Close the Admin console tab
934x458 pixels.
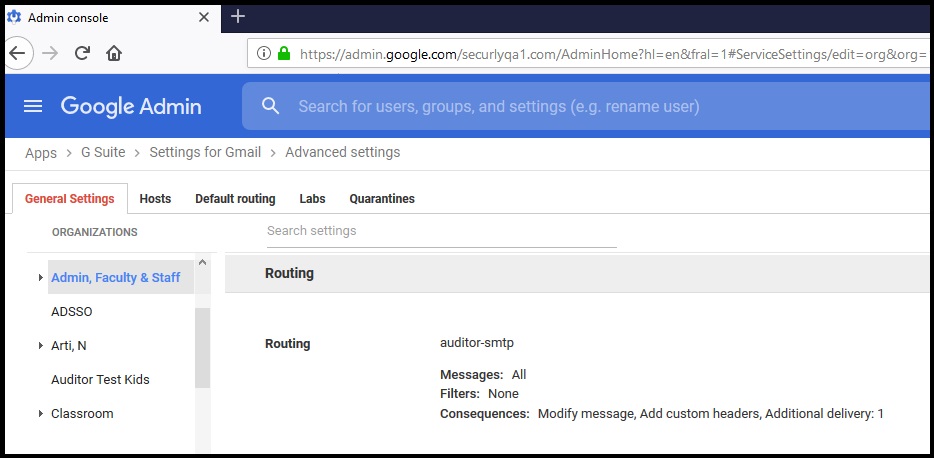tap(204, 17)
